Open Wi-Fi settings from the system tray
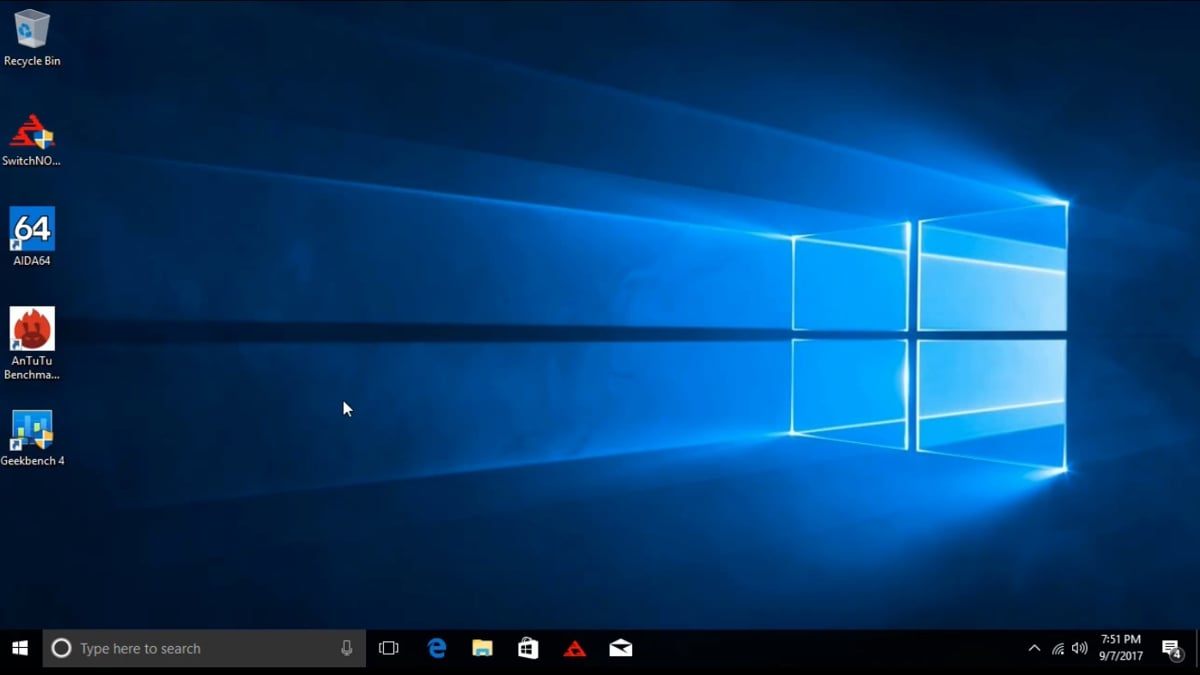 (x=1057, y=648)
